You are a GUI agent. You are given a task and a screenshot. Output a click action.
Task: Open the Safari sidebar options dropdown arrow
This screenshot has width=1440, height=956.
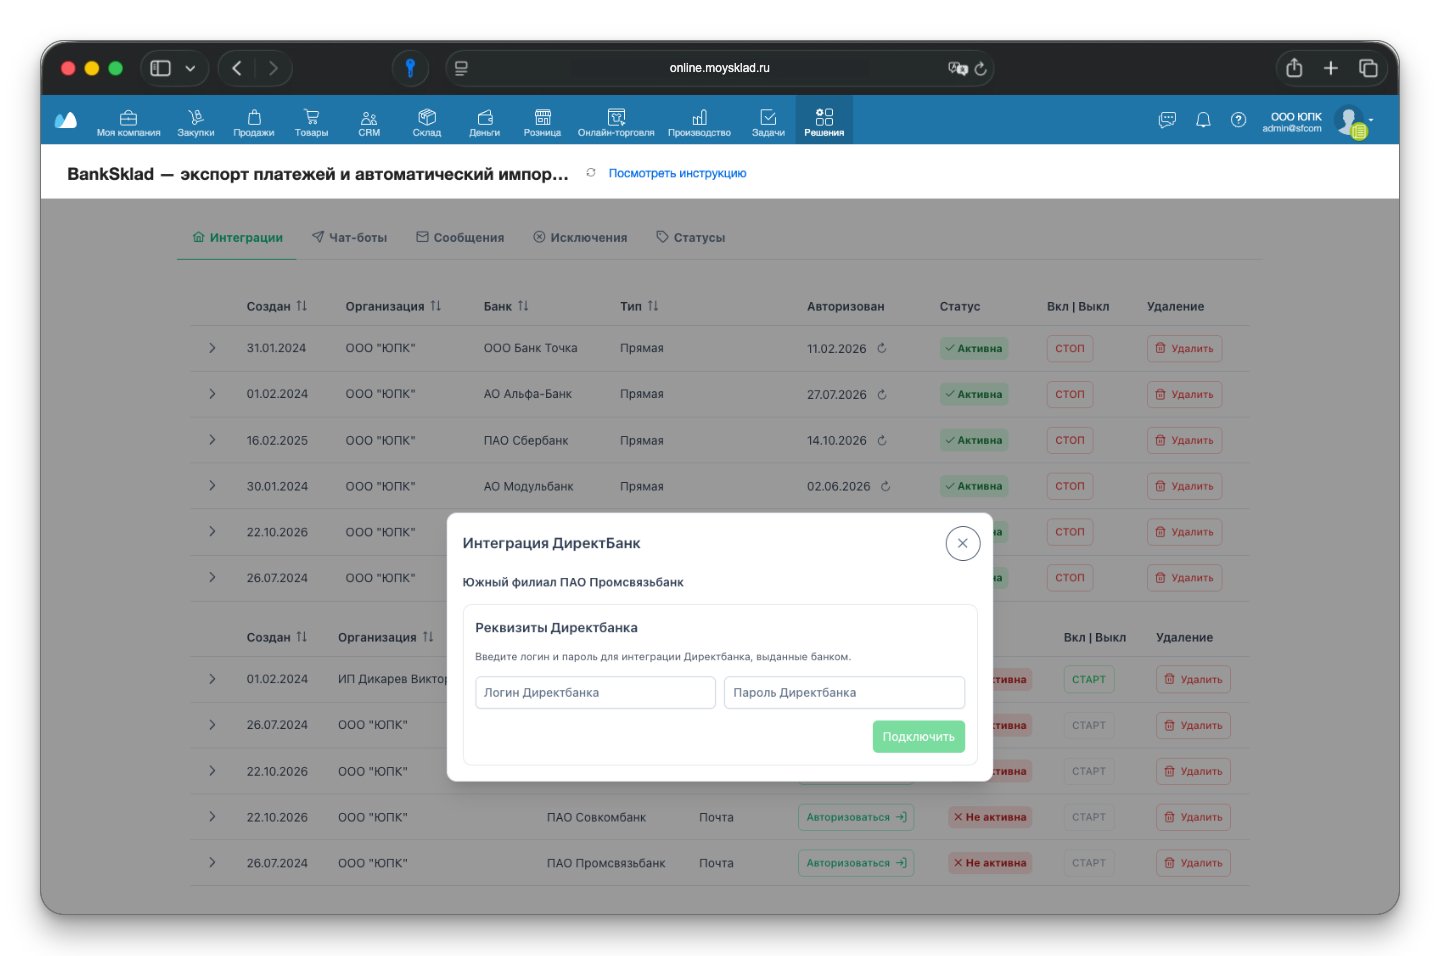(x=190, y=68)
